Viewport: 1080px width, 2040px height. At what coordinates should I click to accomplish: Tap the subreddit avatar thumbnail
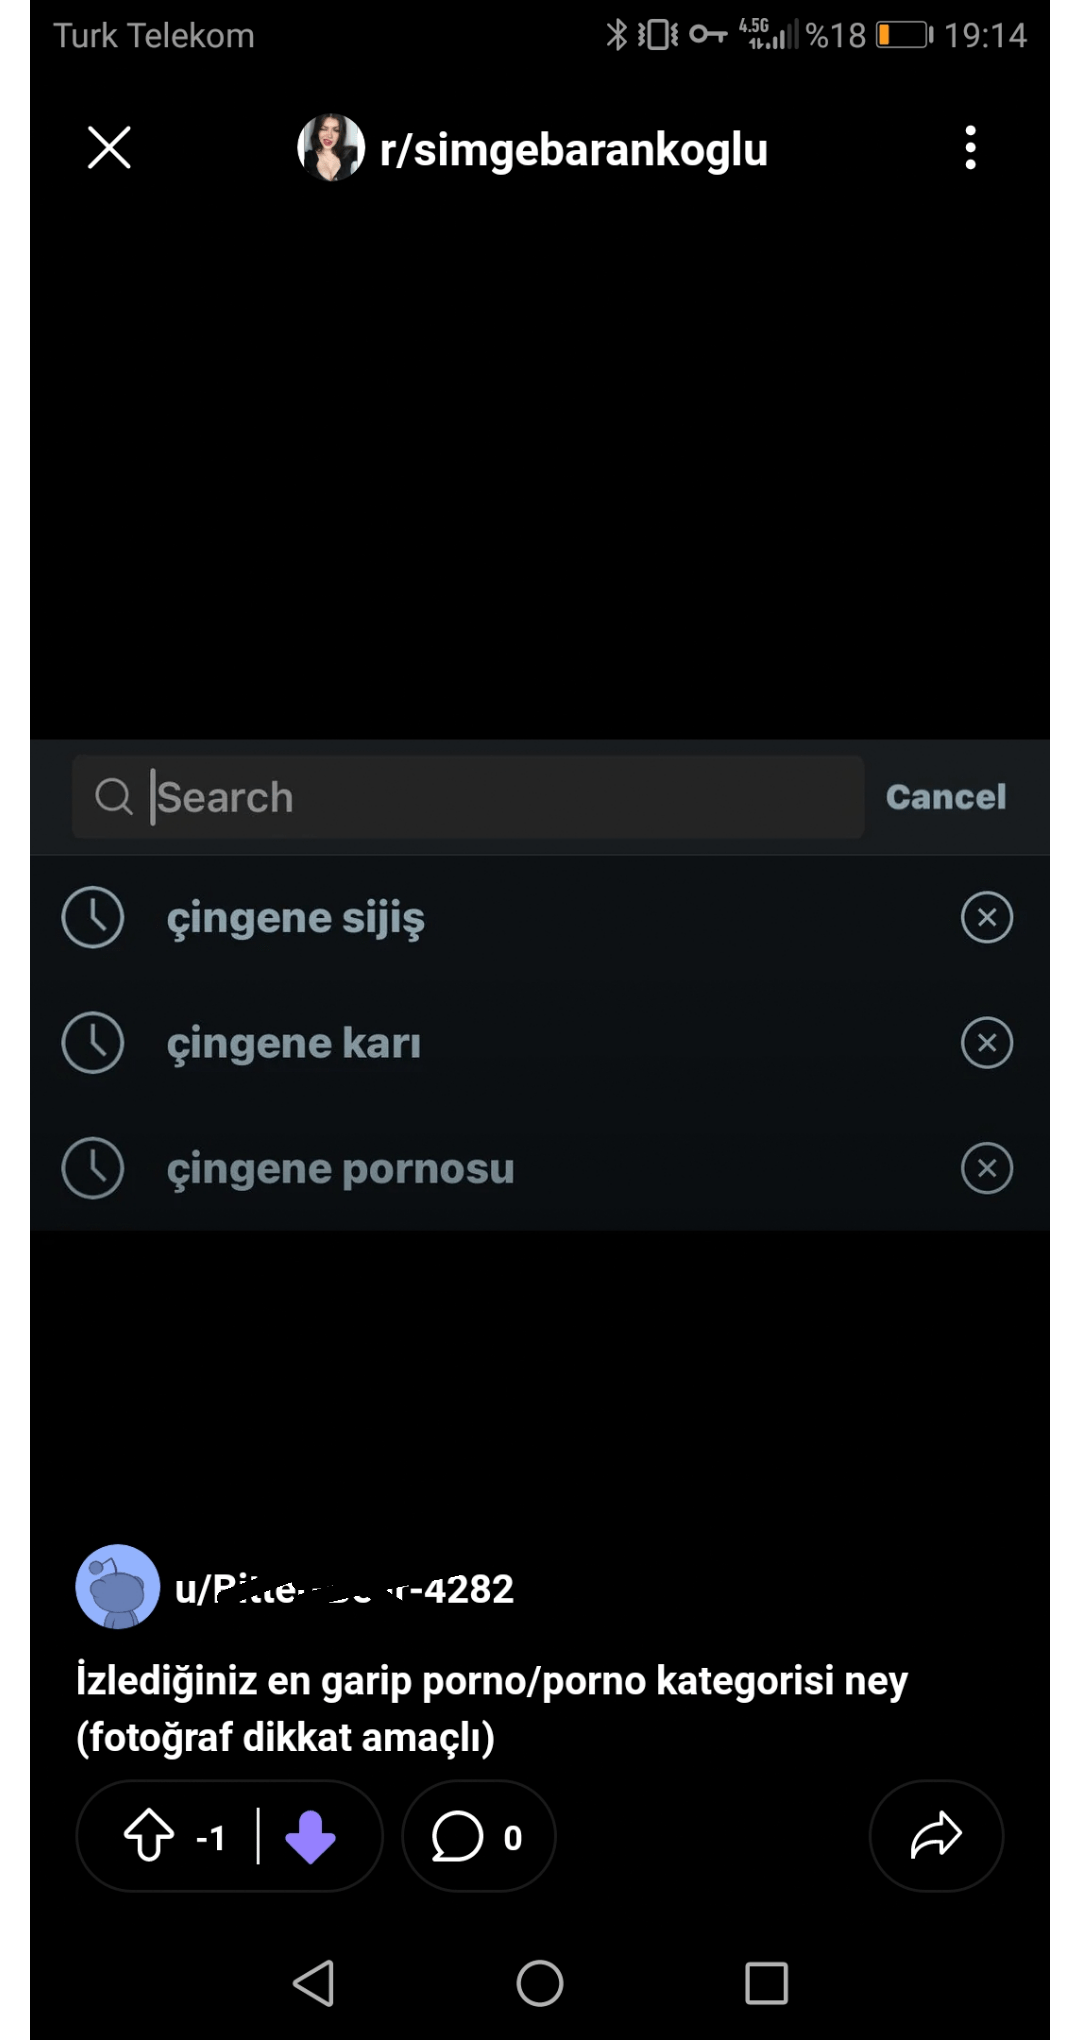click(x=331, y=148)
